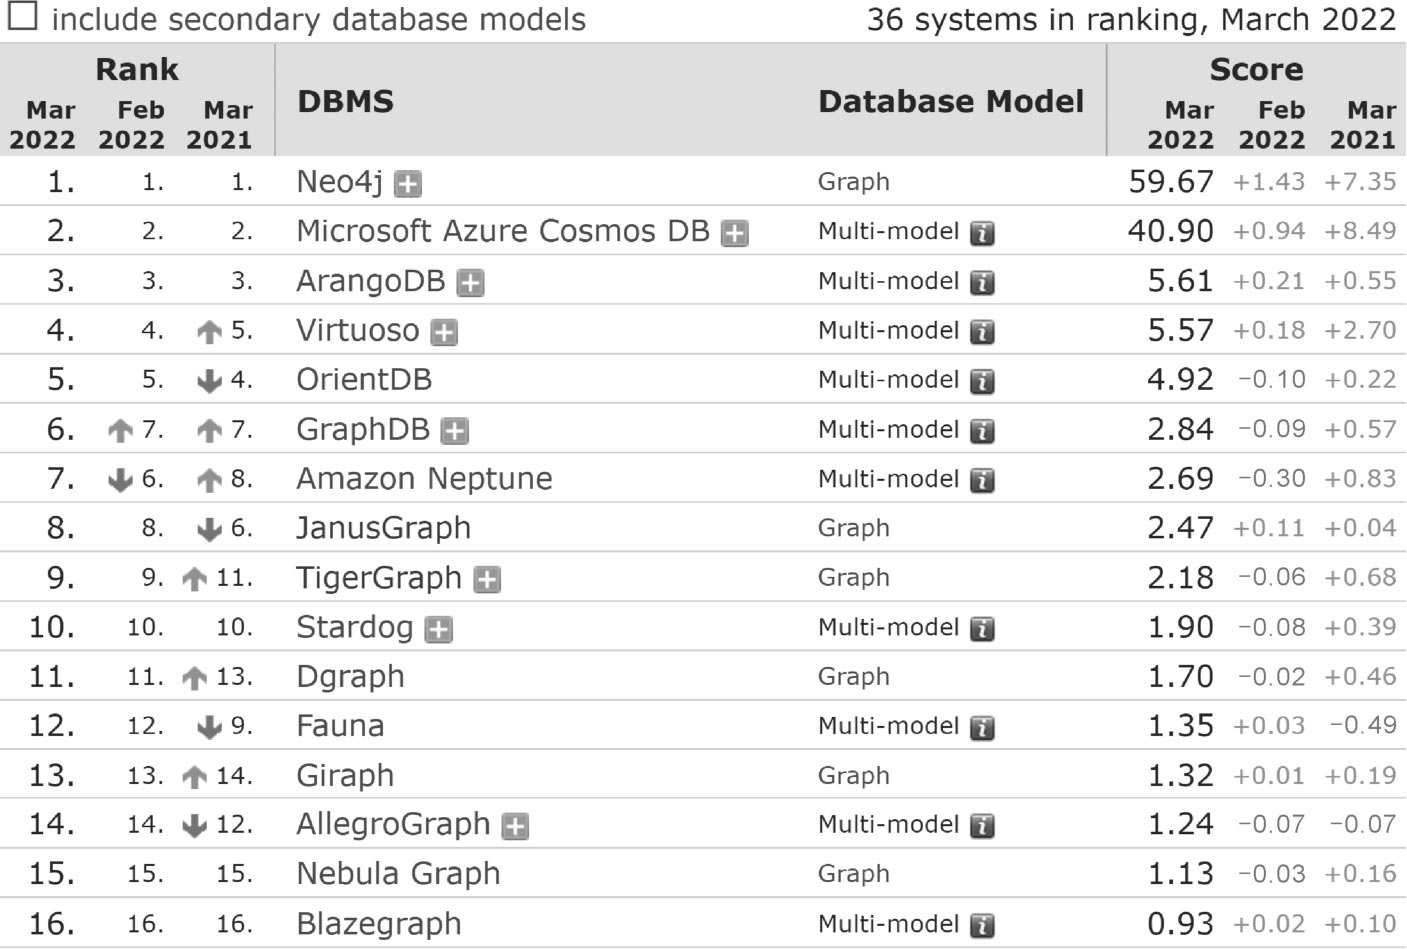Click plus icon next to Virtuoso

pyautogui.click(x=444, y=332)
